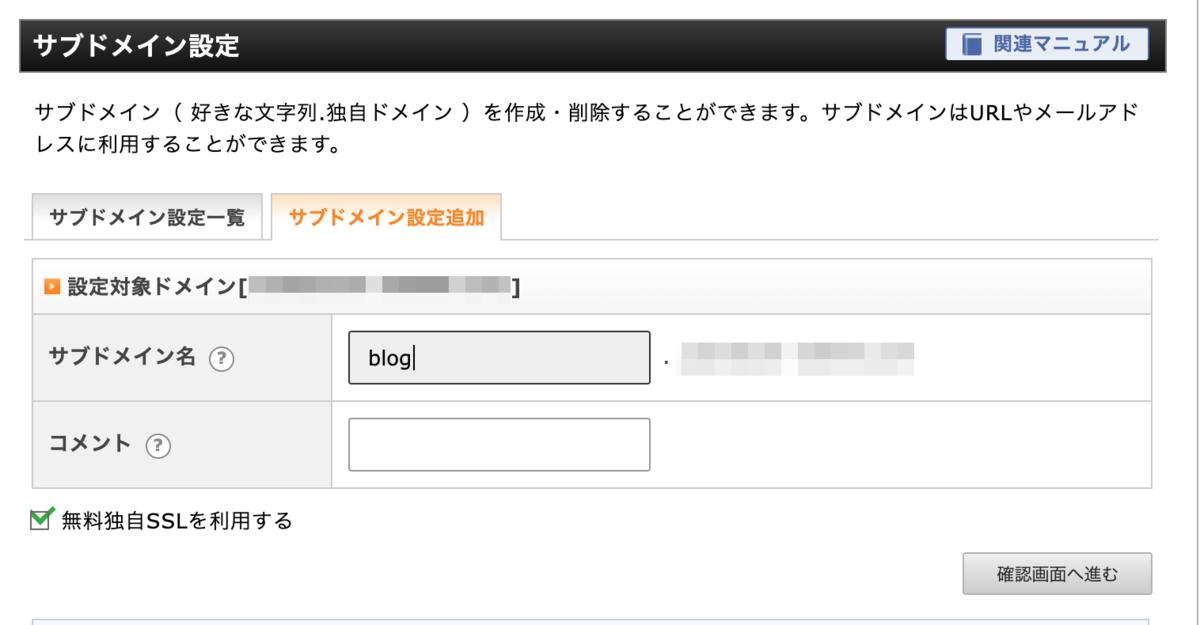The height and width of the screenshot is (625, 1200).
Task: Click the 関連マニュアル button
Action: (x=1047, y=43)
